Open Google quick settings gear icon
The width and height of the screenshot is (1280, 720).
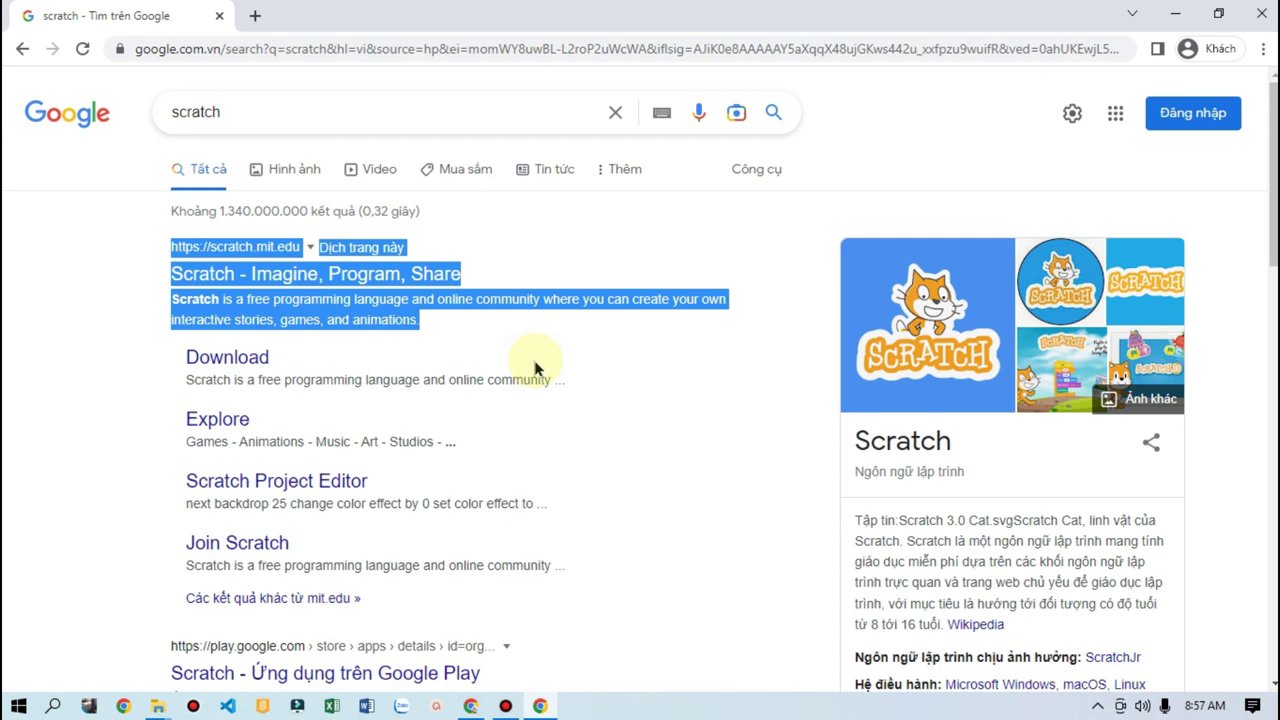(1072, 113)
